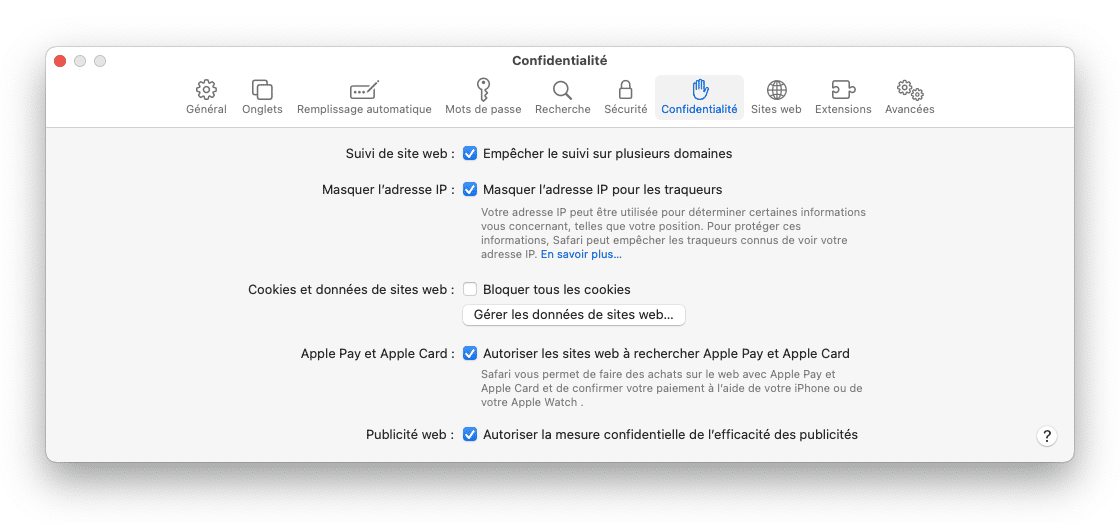The image size is (1120, 523).
Task: Open the Avancées gears icon
Action: pos(910,90)
